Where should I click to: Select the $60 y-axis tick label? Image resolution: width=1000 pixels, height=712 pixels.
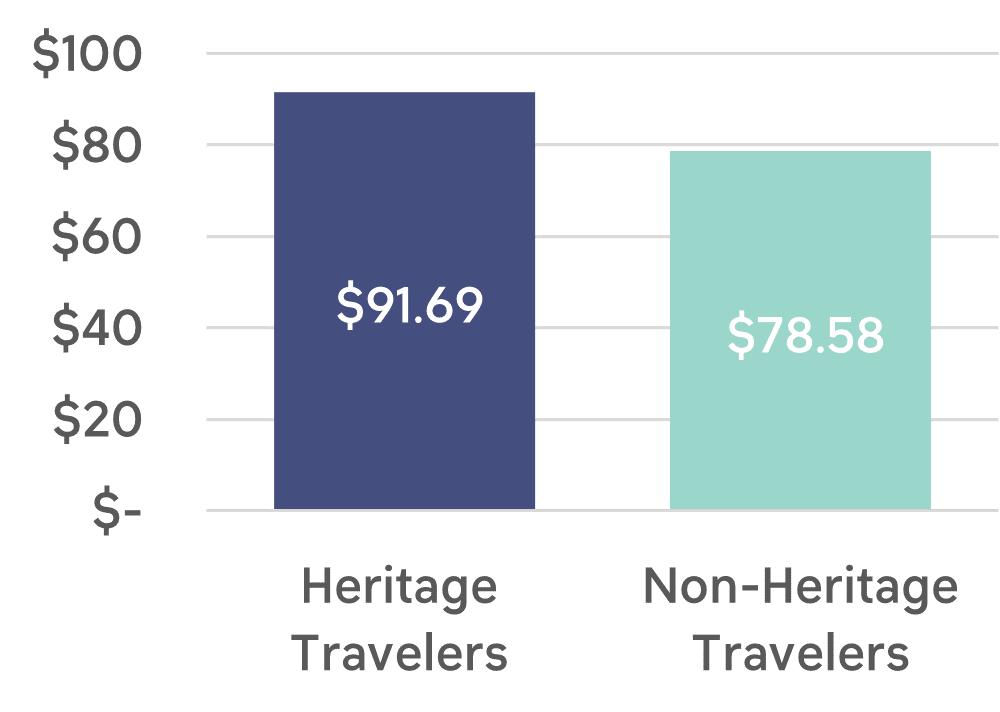click(96, 237)
